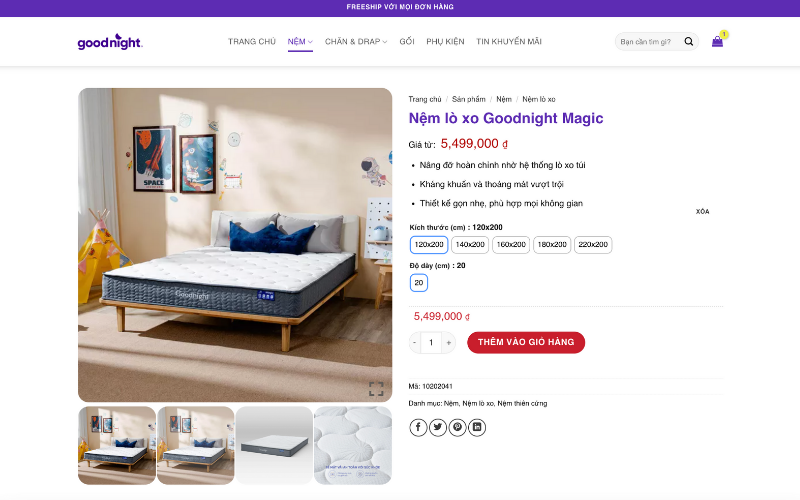Select size 140x200
Screen dimensions: 800x500
tap(470, 245)
